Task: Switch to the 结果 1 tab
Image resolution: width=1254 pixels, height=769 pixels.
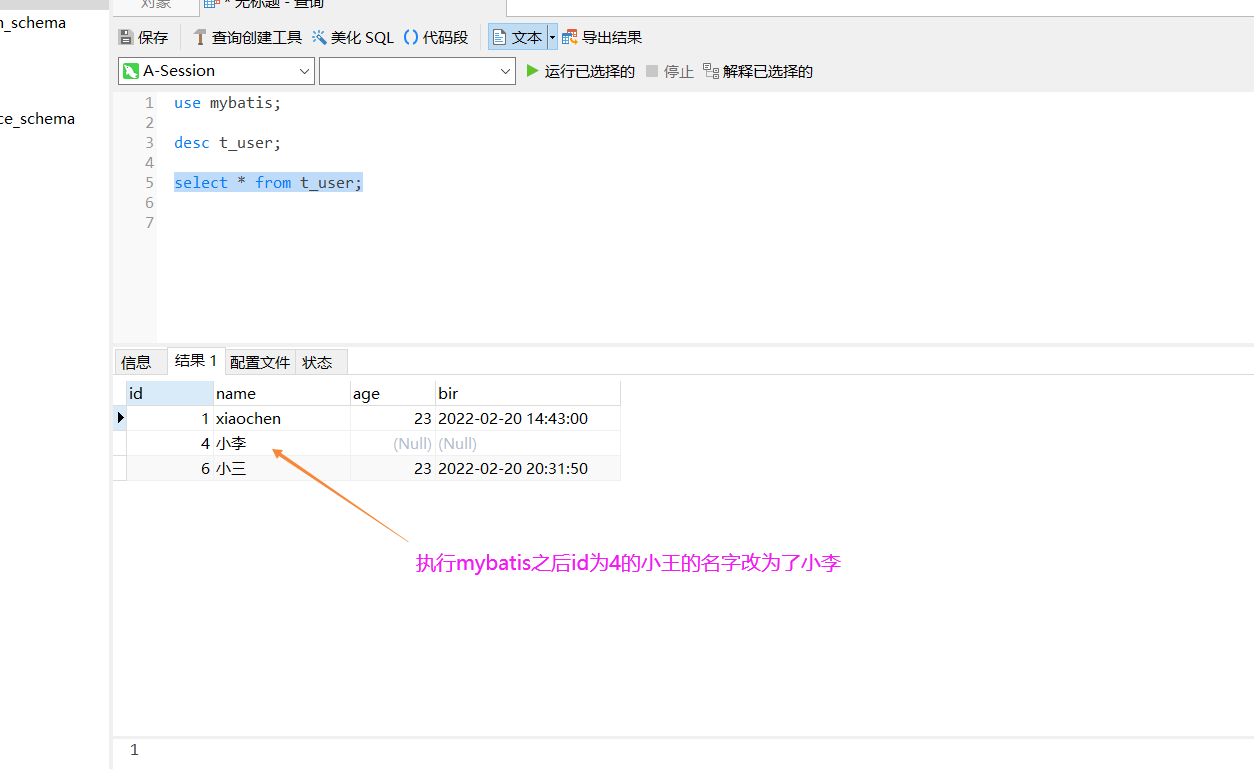Action: point(196,360)
